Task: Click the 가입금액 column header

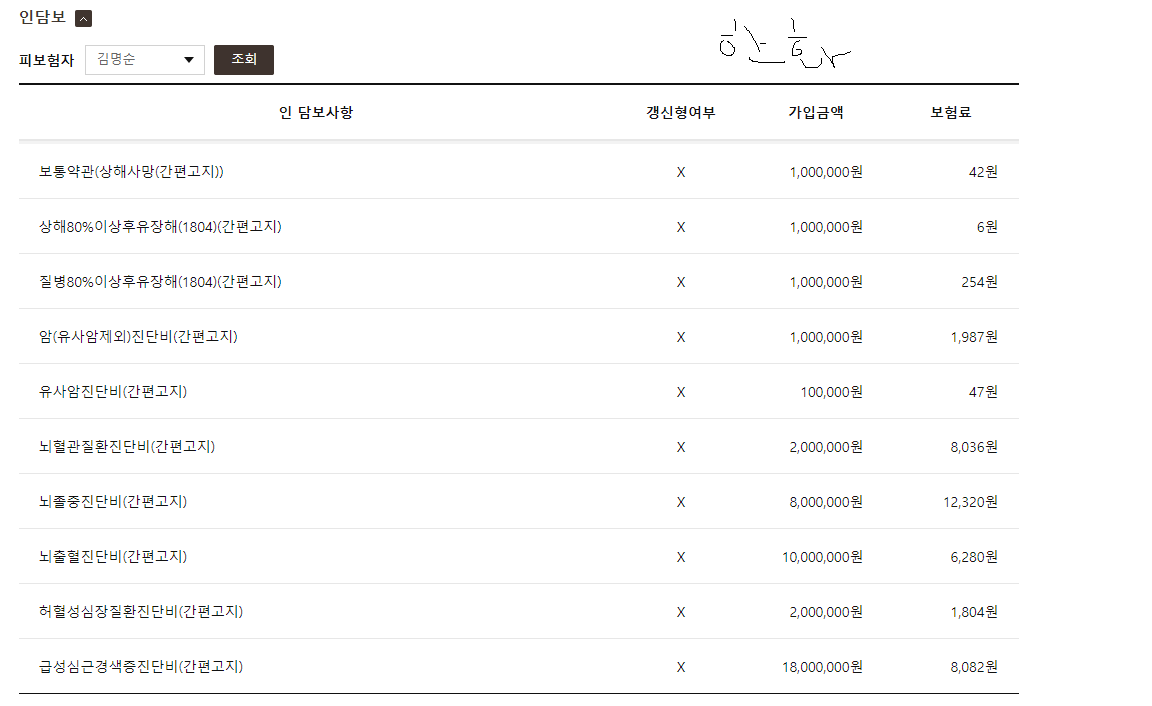Action: click(x=816, y=112)
